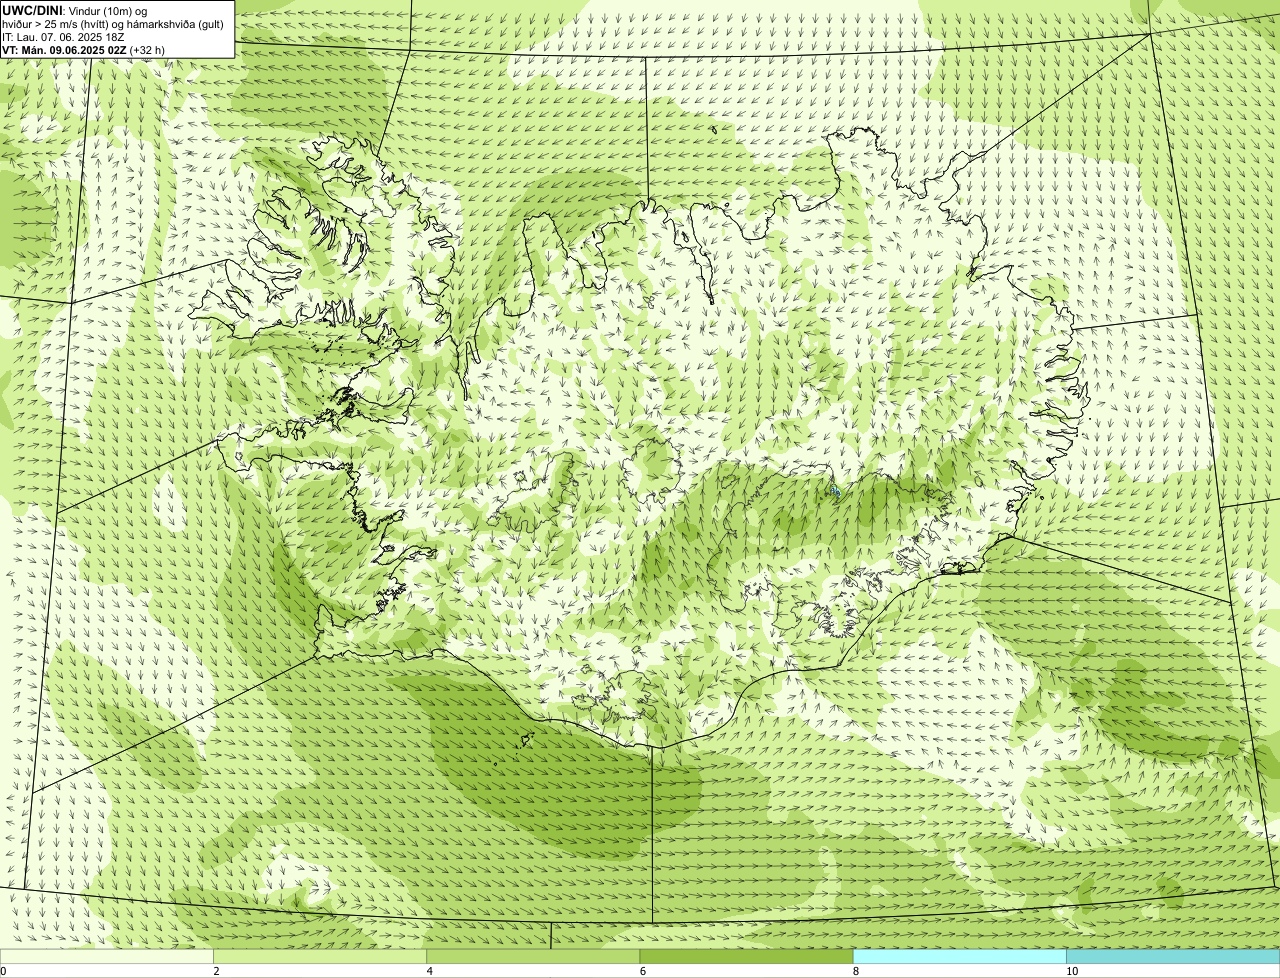Click the 6–8 m/s dark green legend segment
Screen dimensions: 1280x978
[x=746, y=956]
